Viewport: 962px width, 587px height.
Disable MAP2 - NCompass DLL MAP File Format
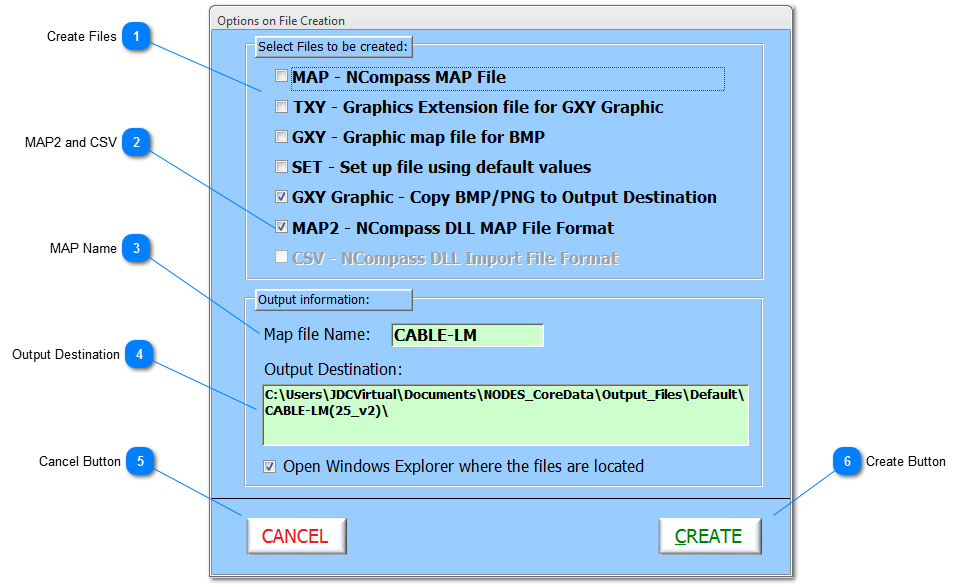[282, 227]
